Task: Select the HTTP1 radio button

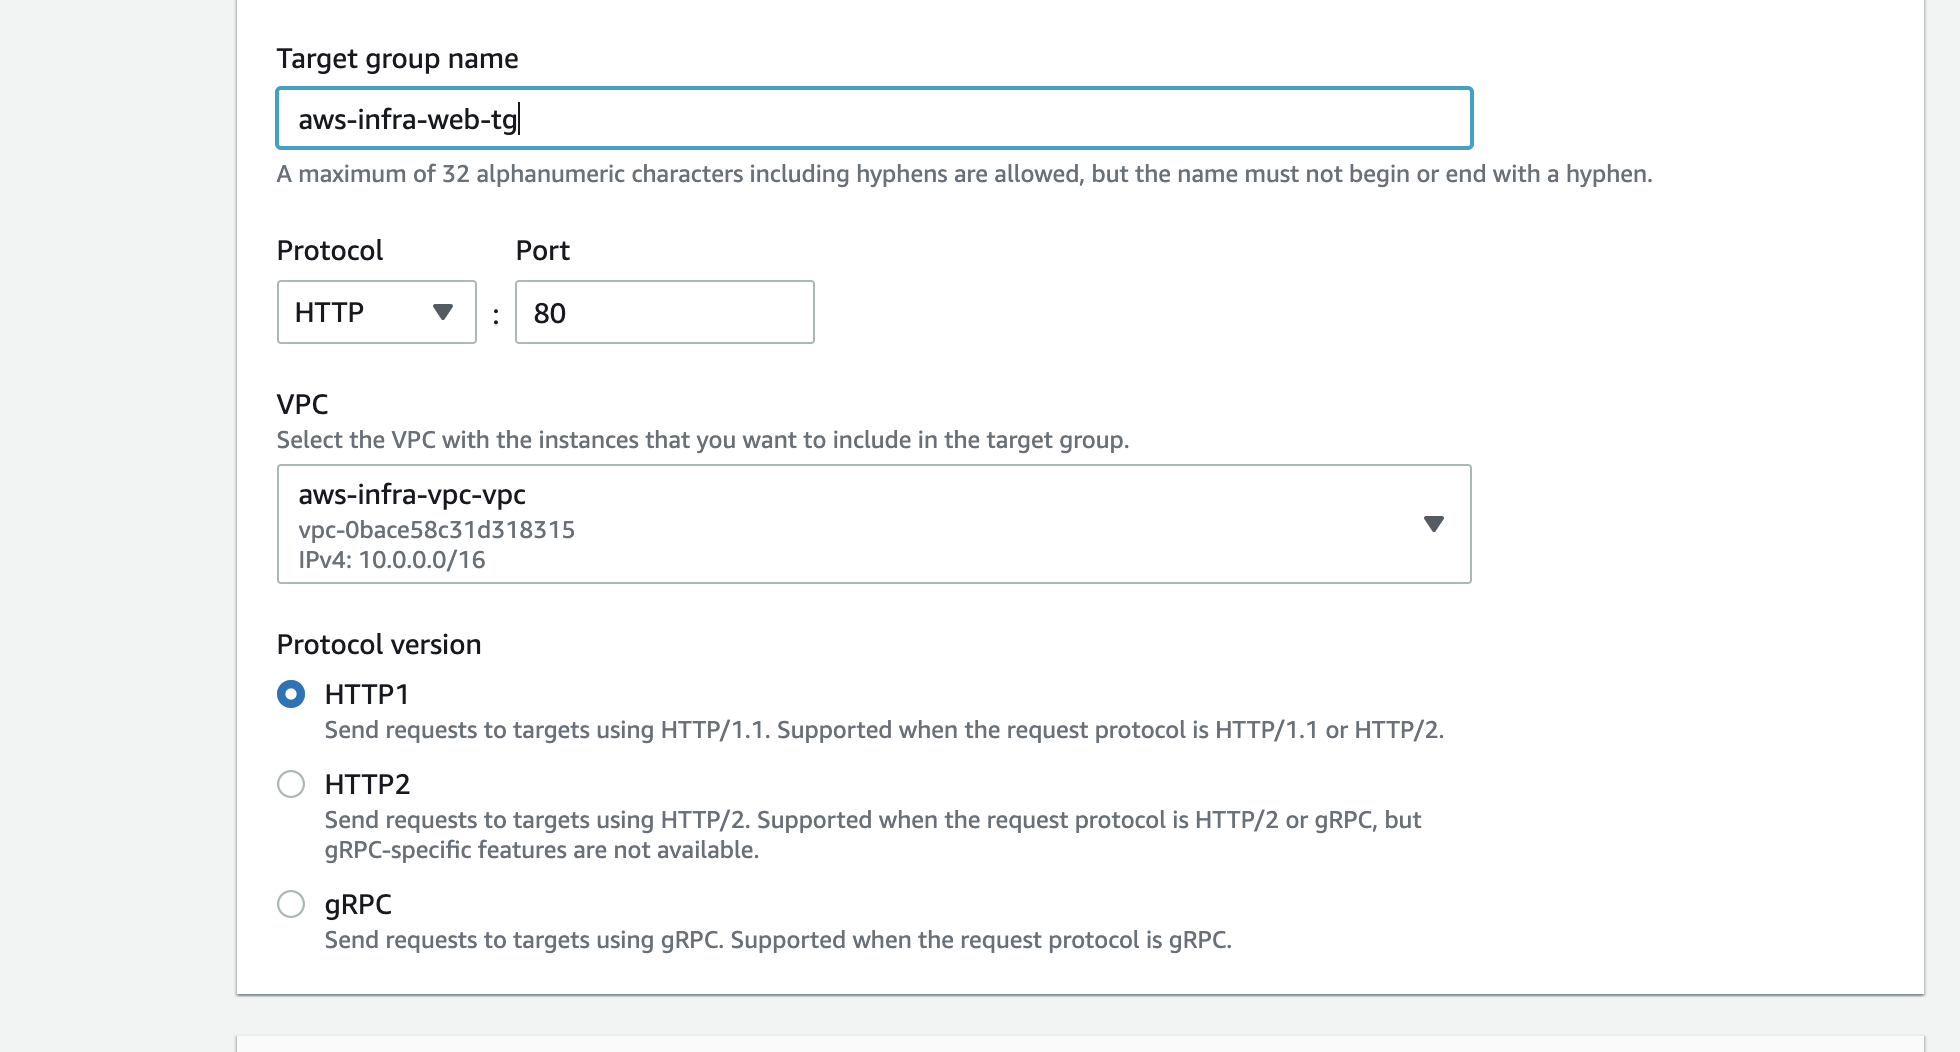Action: coord(291,694)
